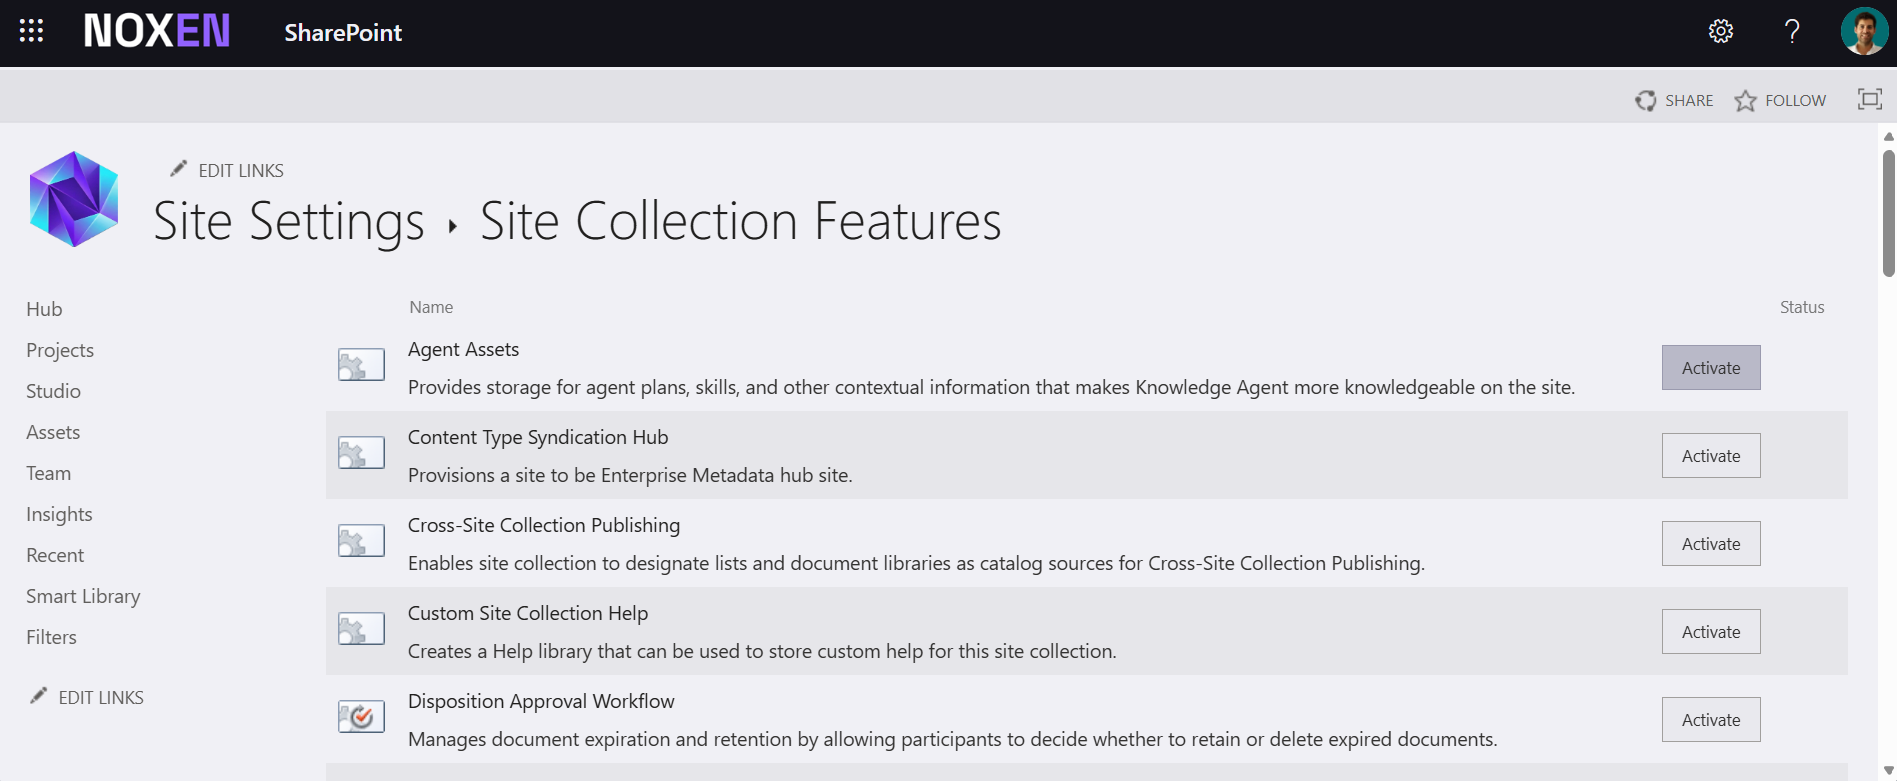Click the Agent Assets feature title
The image size is (1897, 781).
(x=463, y=349)
